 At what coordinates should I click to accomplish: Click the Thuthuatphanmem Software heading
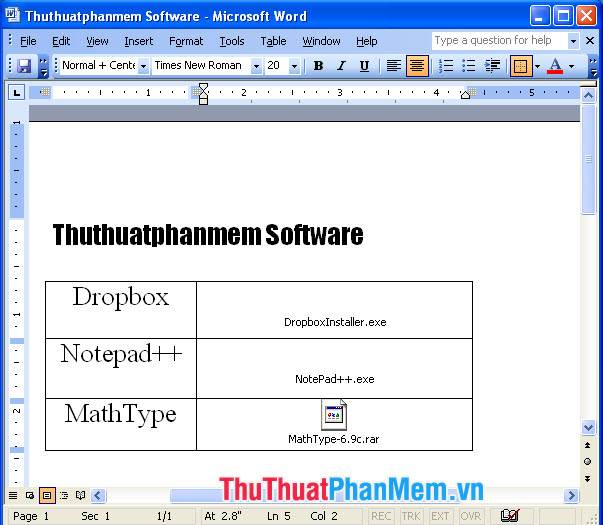tap(208, 235)
